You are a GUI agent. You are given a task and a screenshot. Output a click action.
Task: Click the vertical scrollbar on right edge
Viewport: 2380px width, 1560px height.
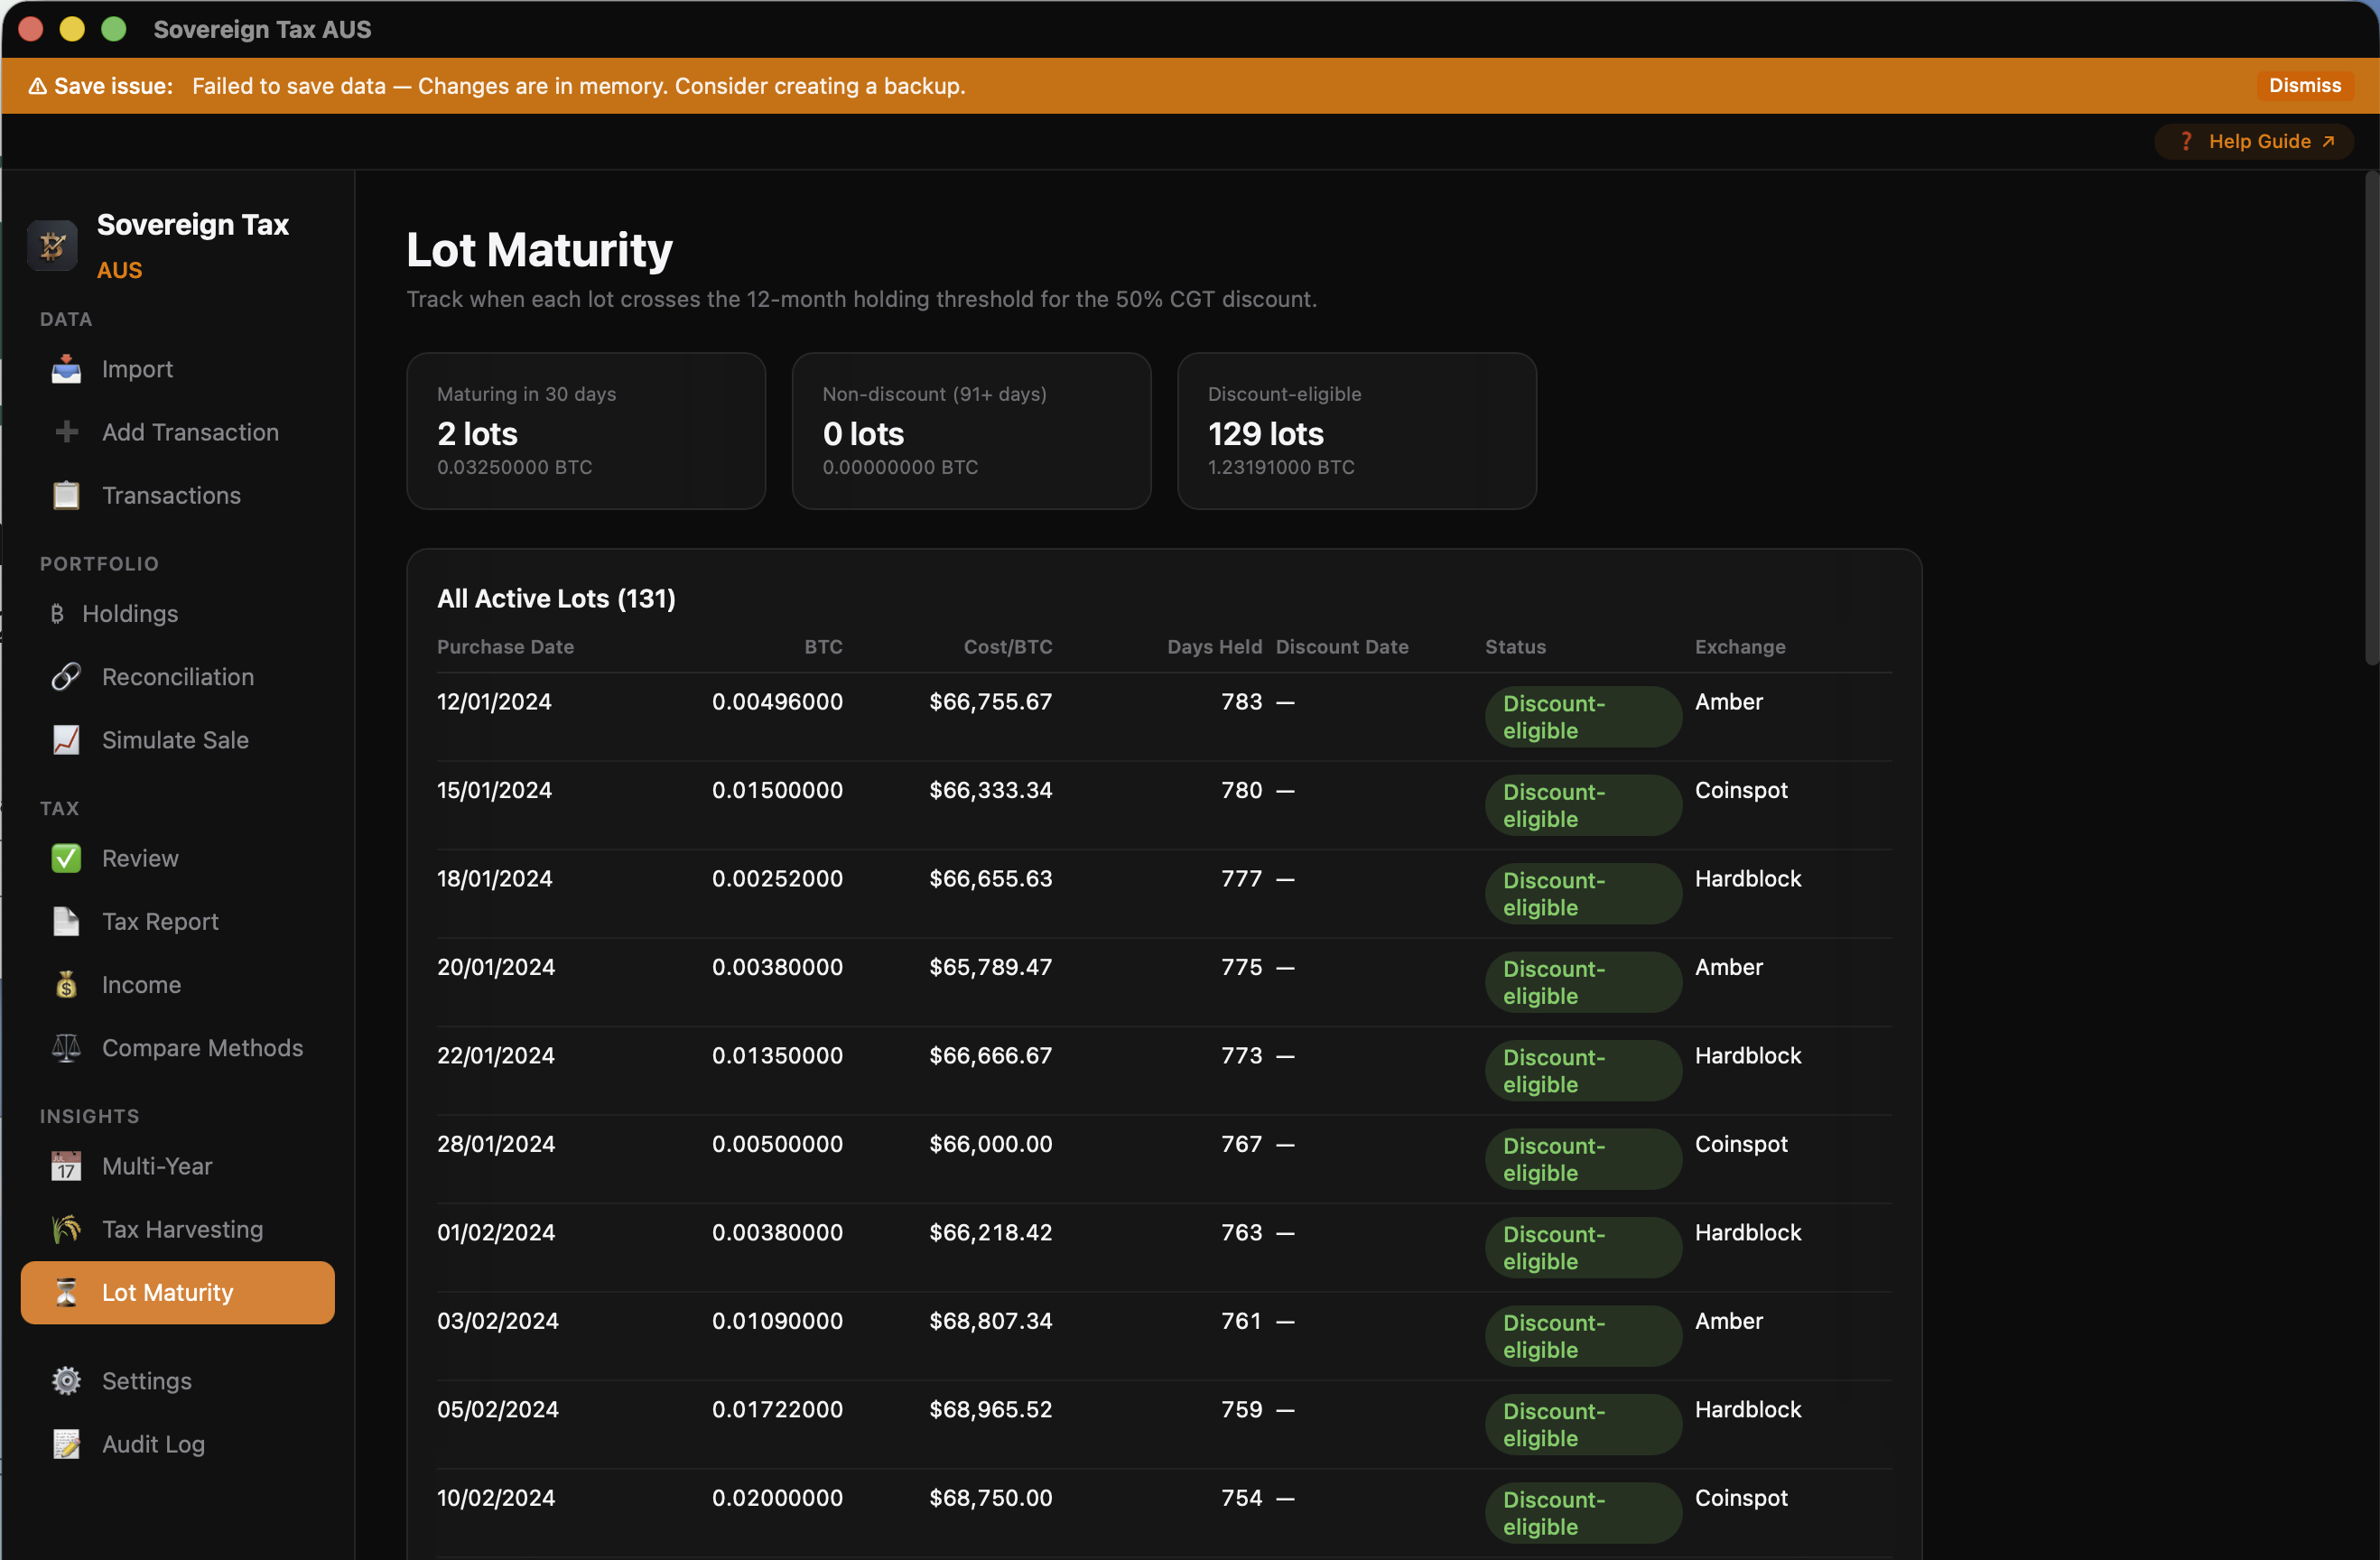(x=2370, y=420)
